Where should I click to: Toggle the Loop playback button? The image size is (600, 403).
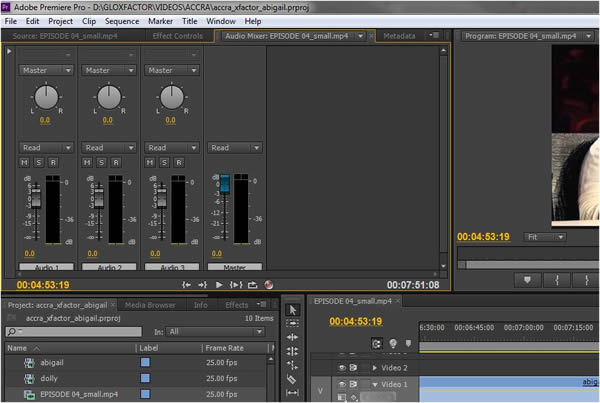[253, 285]
